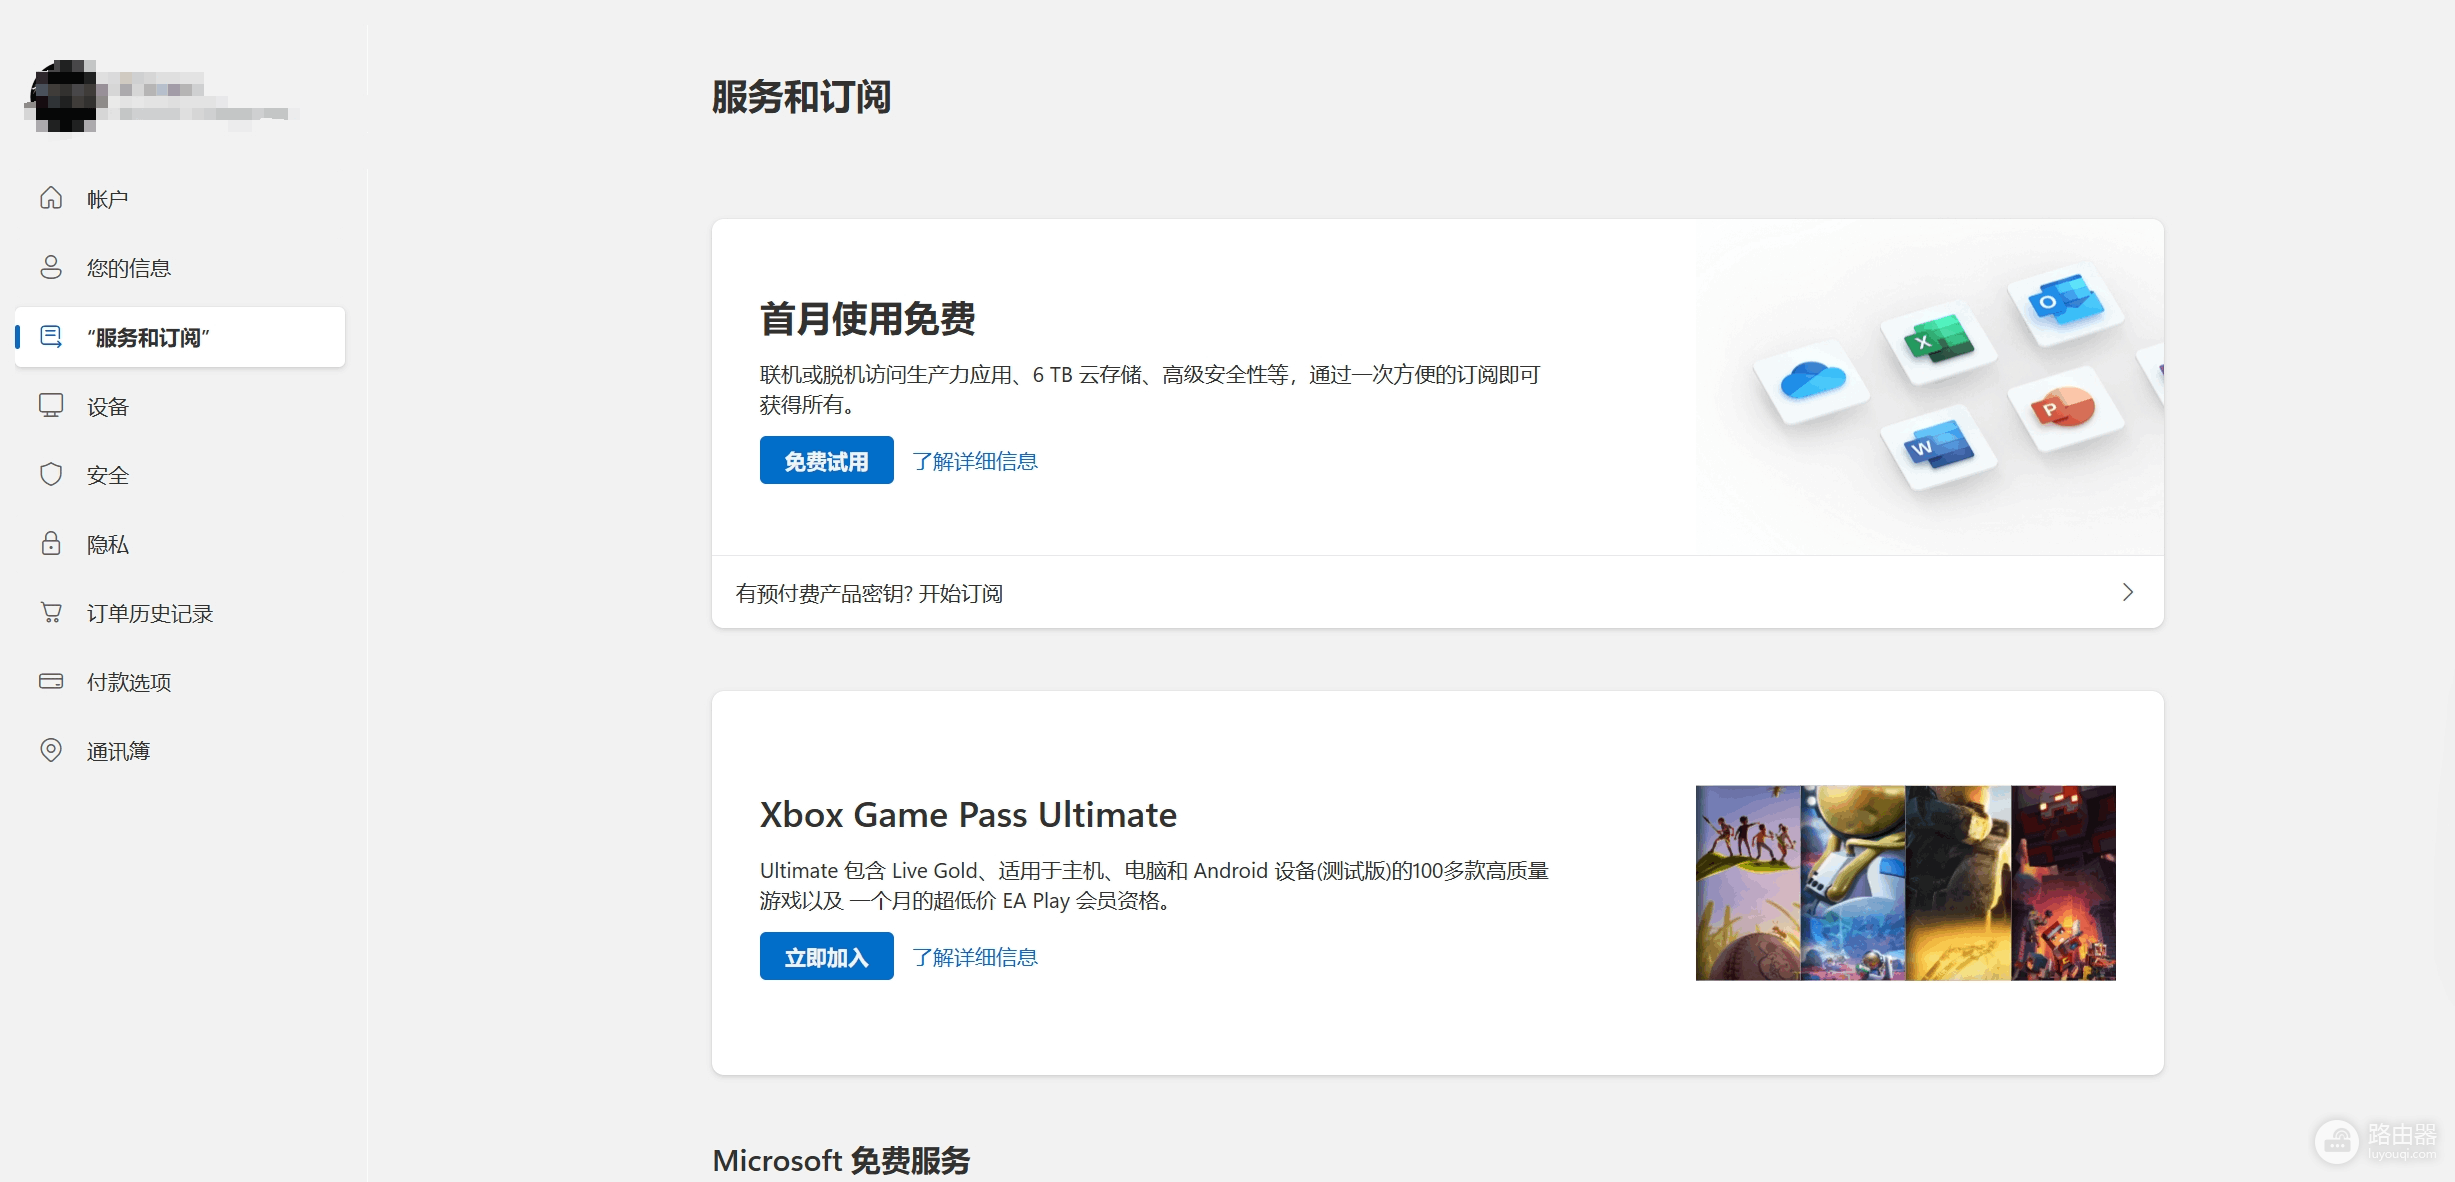
Task: Open 隐私 in the sidebar
Action: 180,544
